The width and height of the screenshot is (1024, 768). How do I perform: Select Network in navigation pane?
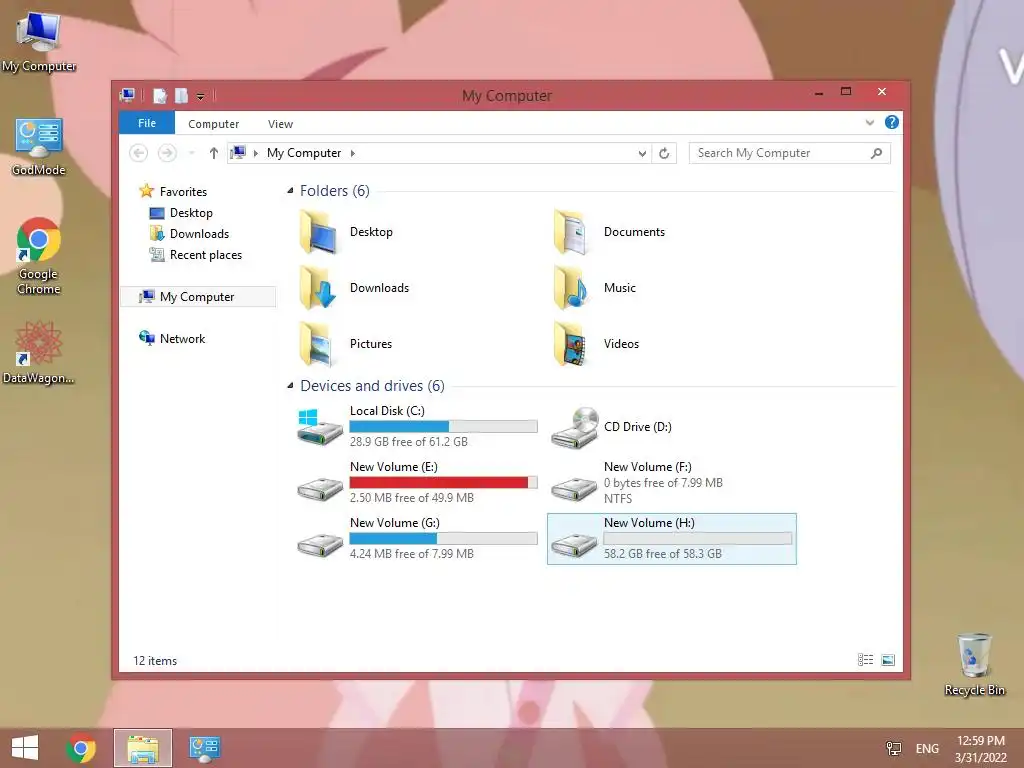point(172,338)
